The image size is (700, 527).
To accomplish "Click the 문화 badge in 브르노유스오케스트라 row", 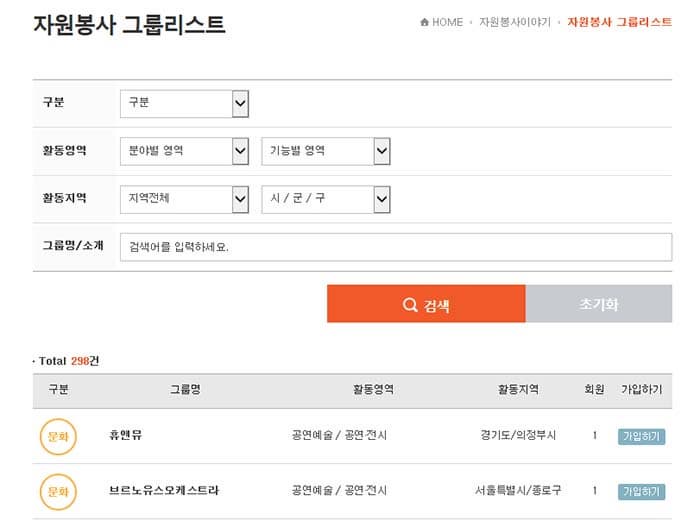I will pyautogui.click(x=58, y=492).
